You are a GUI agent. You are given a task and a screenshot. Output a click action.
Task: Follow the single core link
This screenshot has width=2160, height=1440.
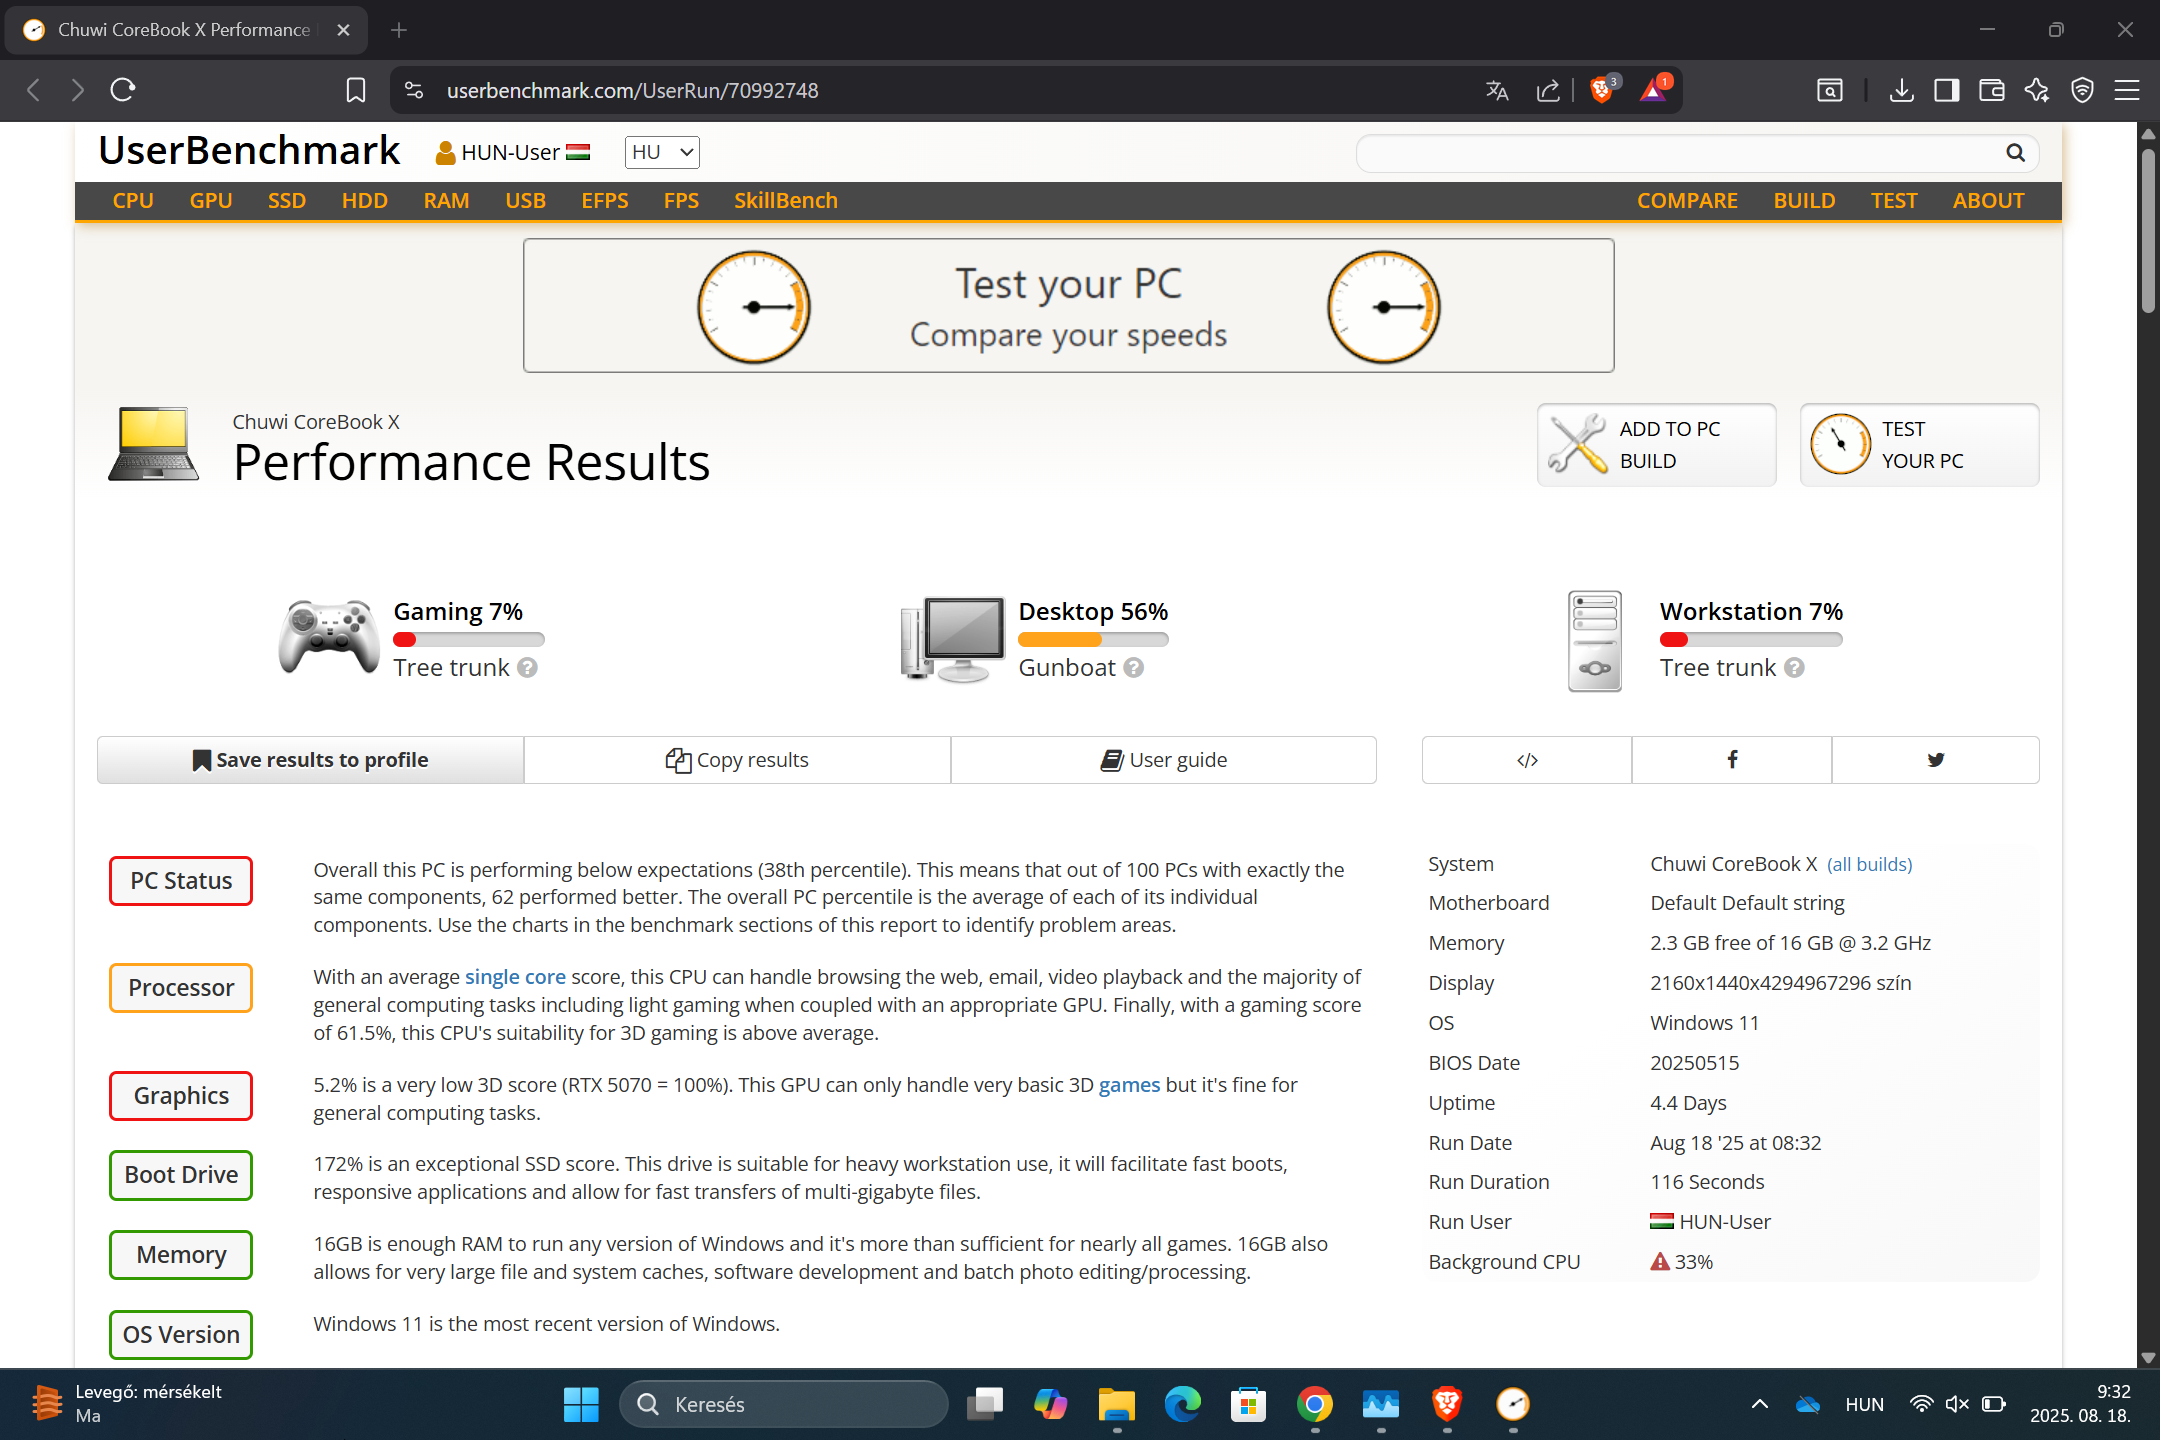(515, 977)
